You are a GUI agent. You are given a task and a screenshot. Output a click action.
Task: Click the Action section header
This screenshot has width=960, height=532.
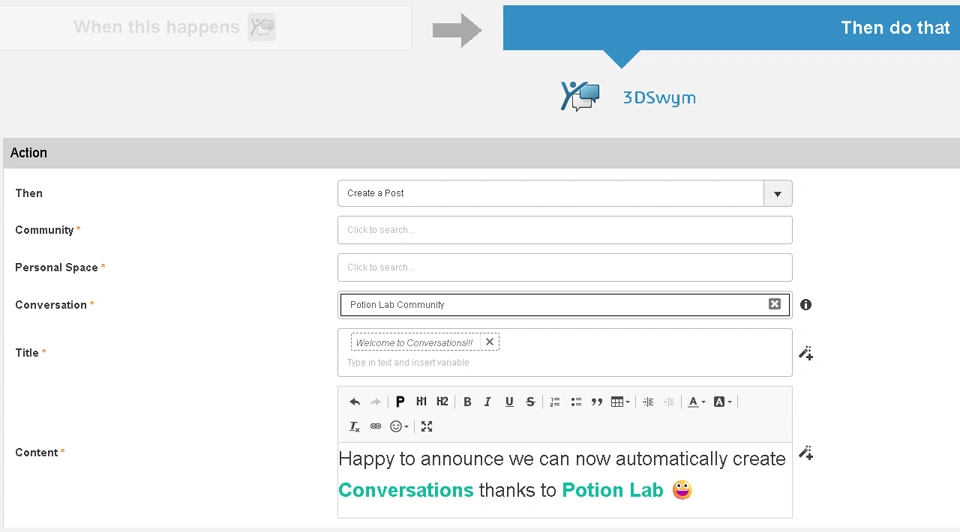point(481,153)
